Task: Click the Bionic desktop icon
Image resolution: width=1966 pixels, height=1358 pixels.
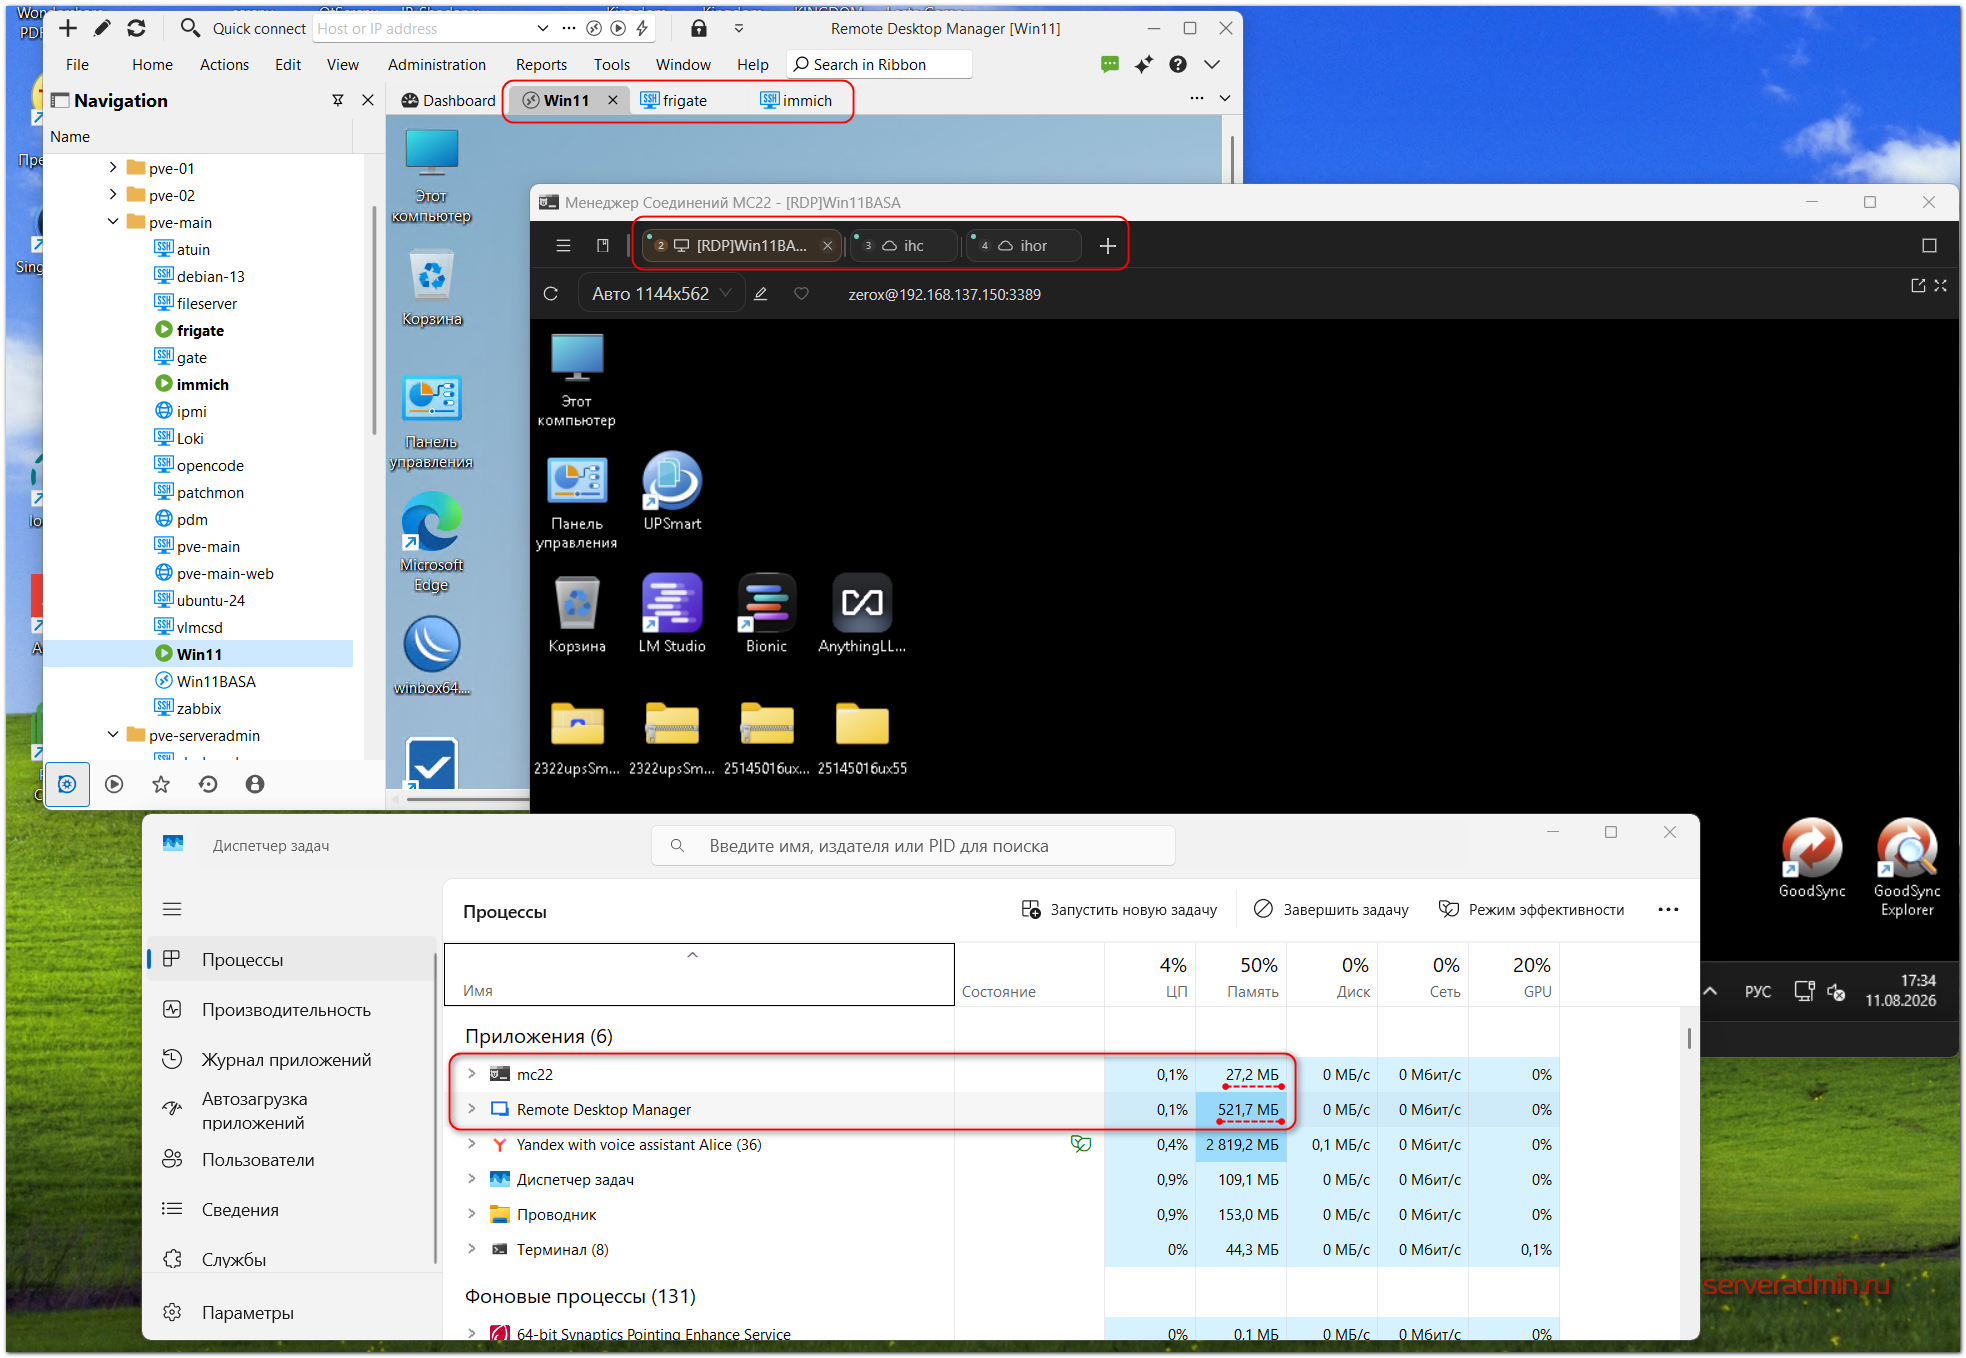Action: pos(766,614)
